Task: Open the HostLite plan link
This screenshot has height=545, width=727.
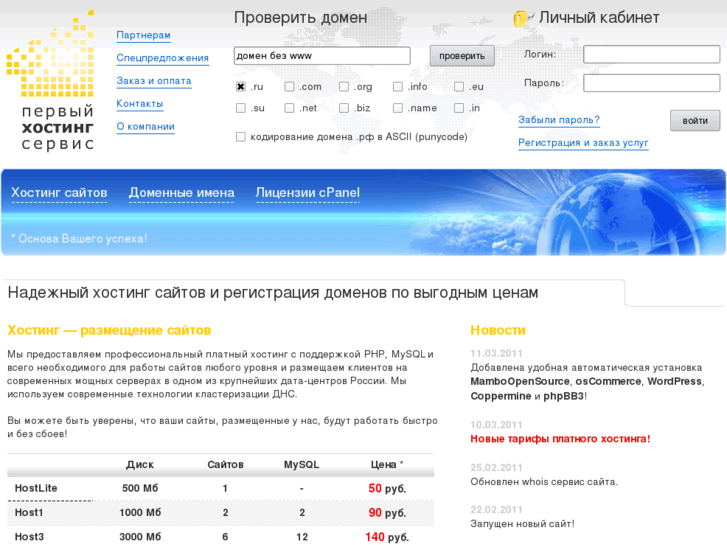Action: [36, 488]
